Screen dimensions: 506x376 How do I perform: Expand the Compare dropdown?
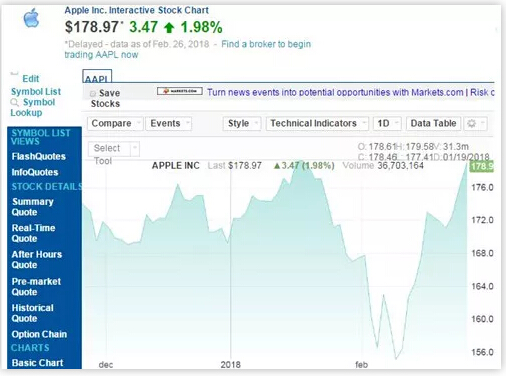[115, 123]
